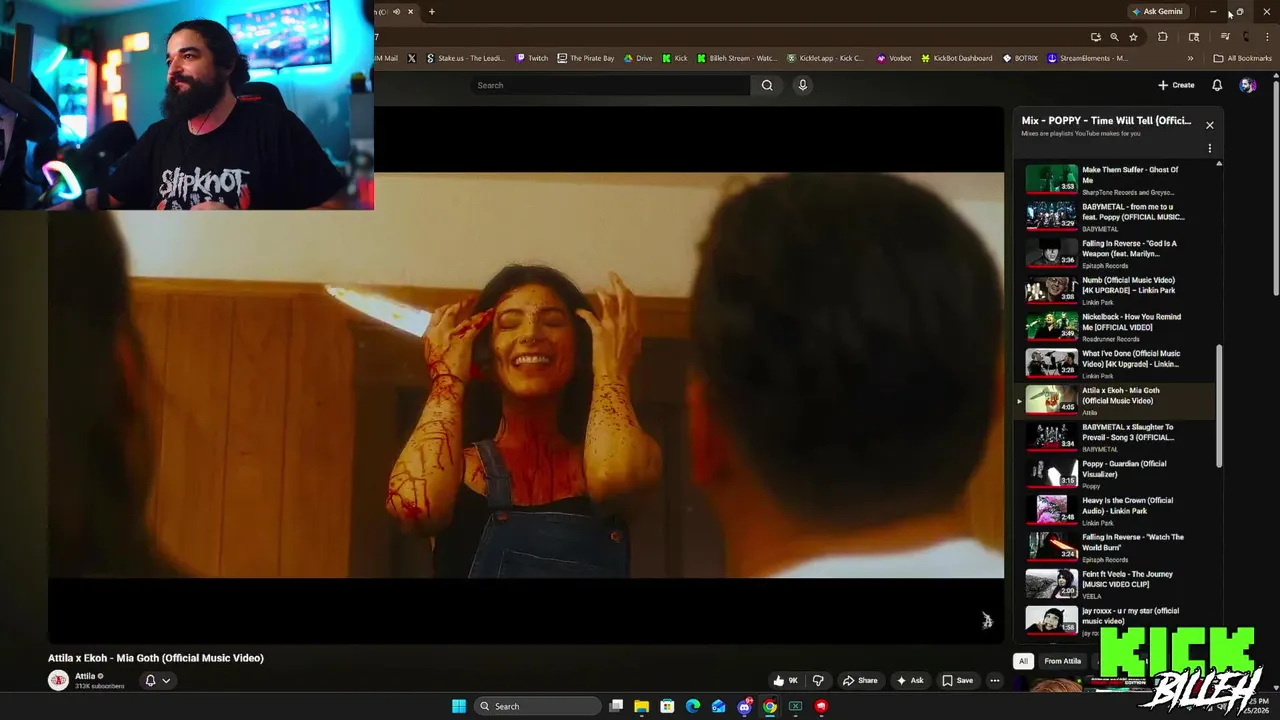This screenshot has height=720, width=1280.
Task: Click the playlist panel scrollbar
Action: point(1219,406)
